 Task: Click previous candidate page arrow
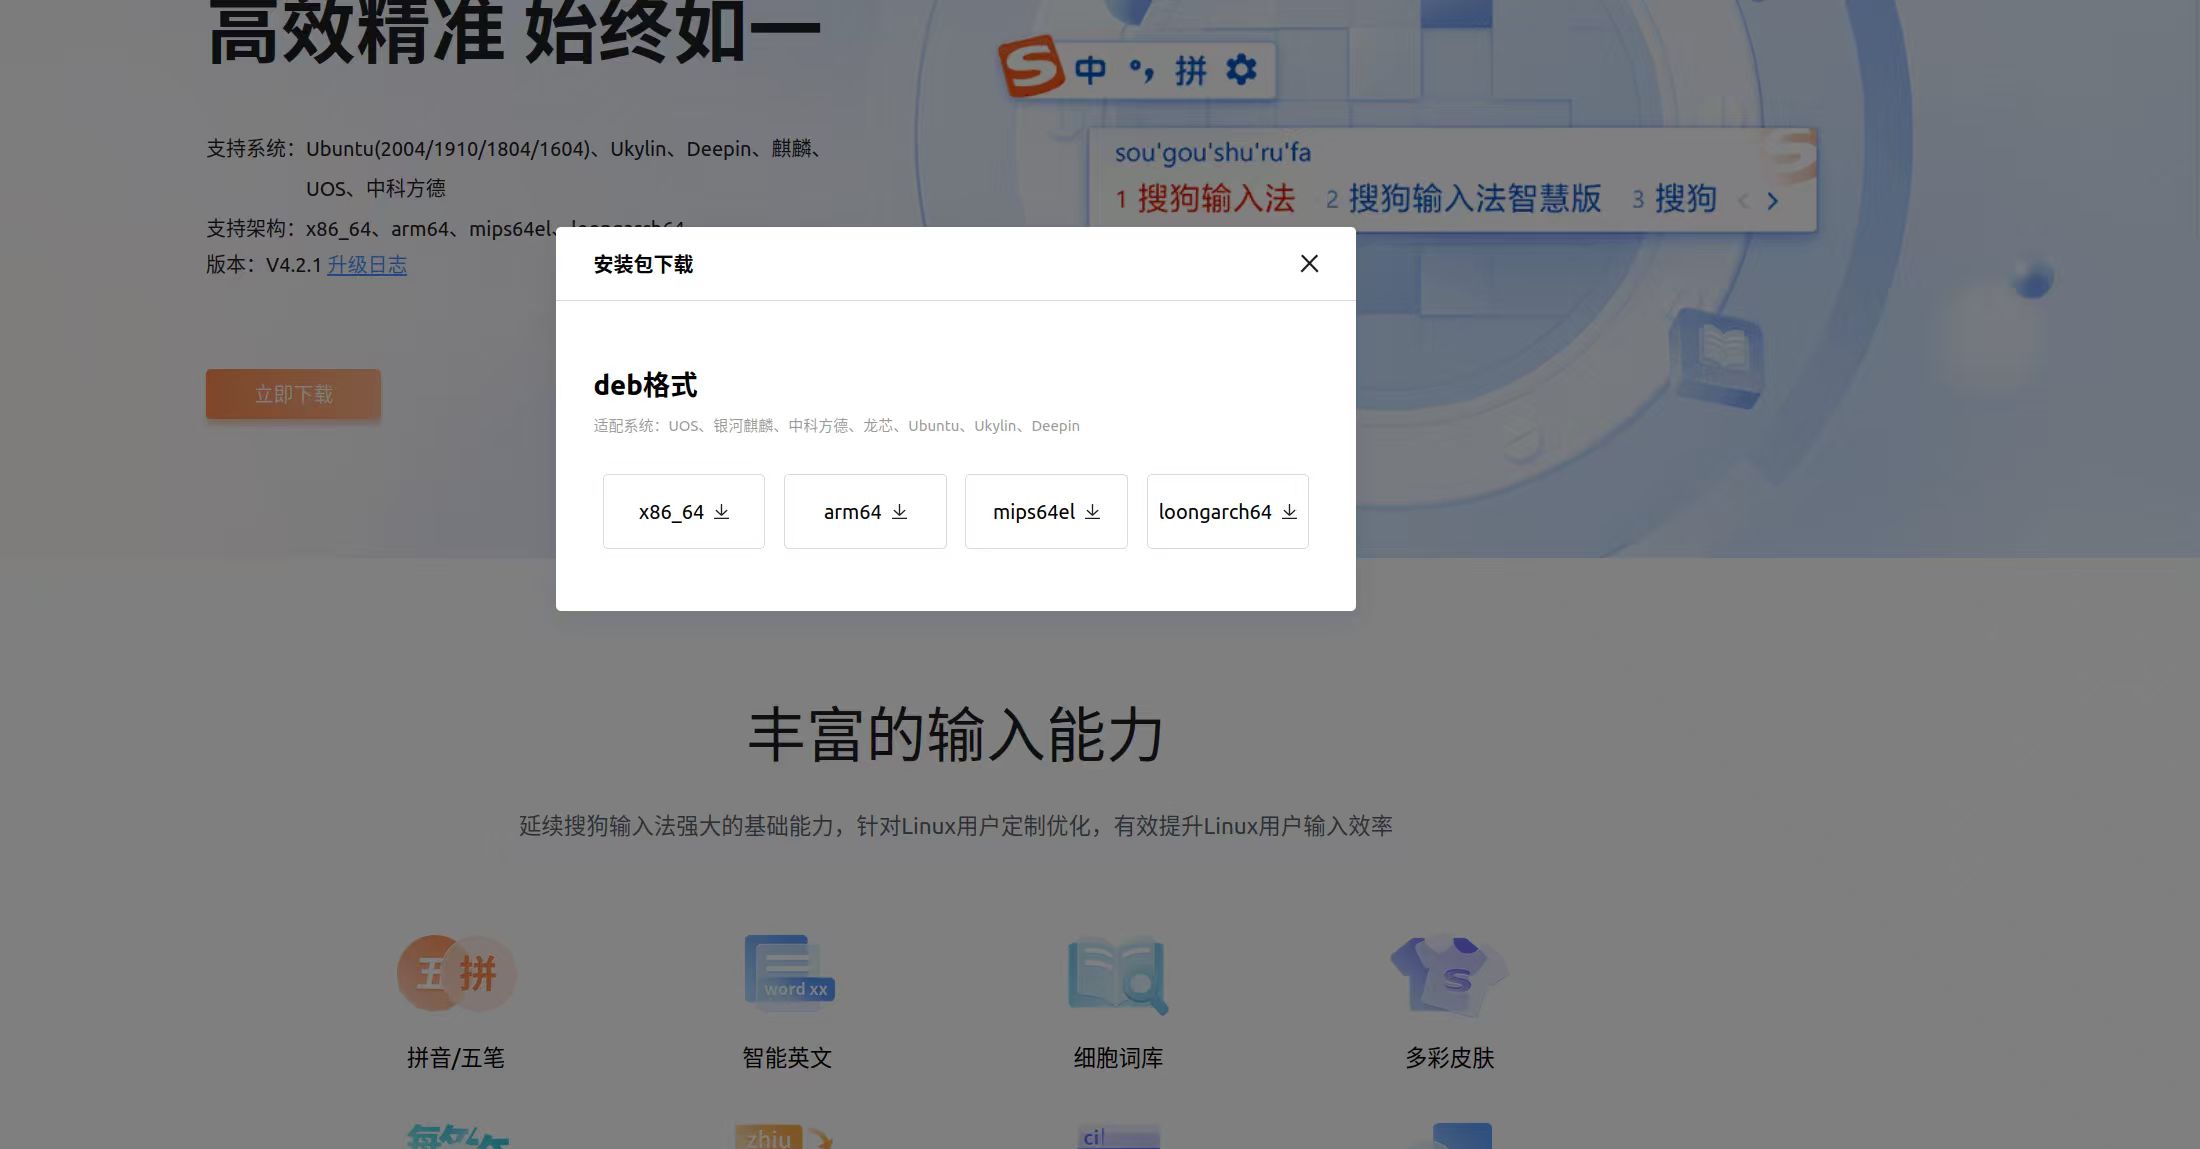[x=1744, y=201]
